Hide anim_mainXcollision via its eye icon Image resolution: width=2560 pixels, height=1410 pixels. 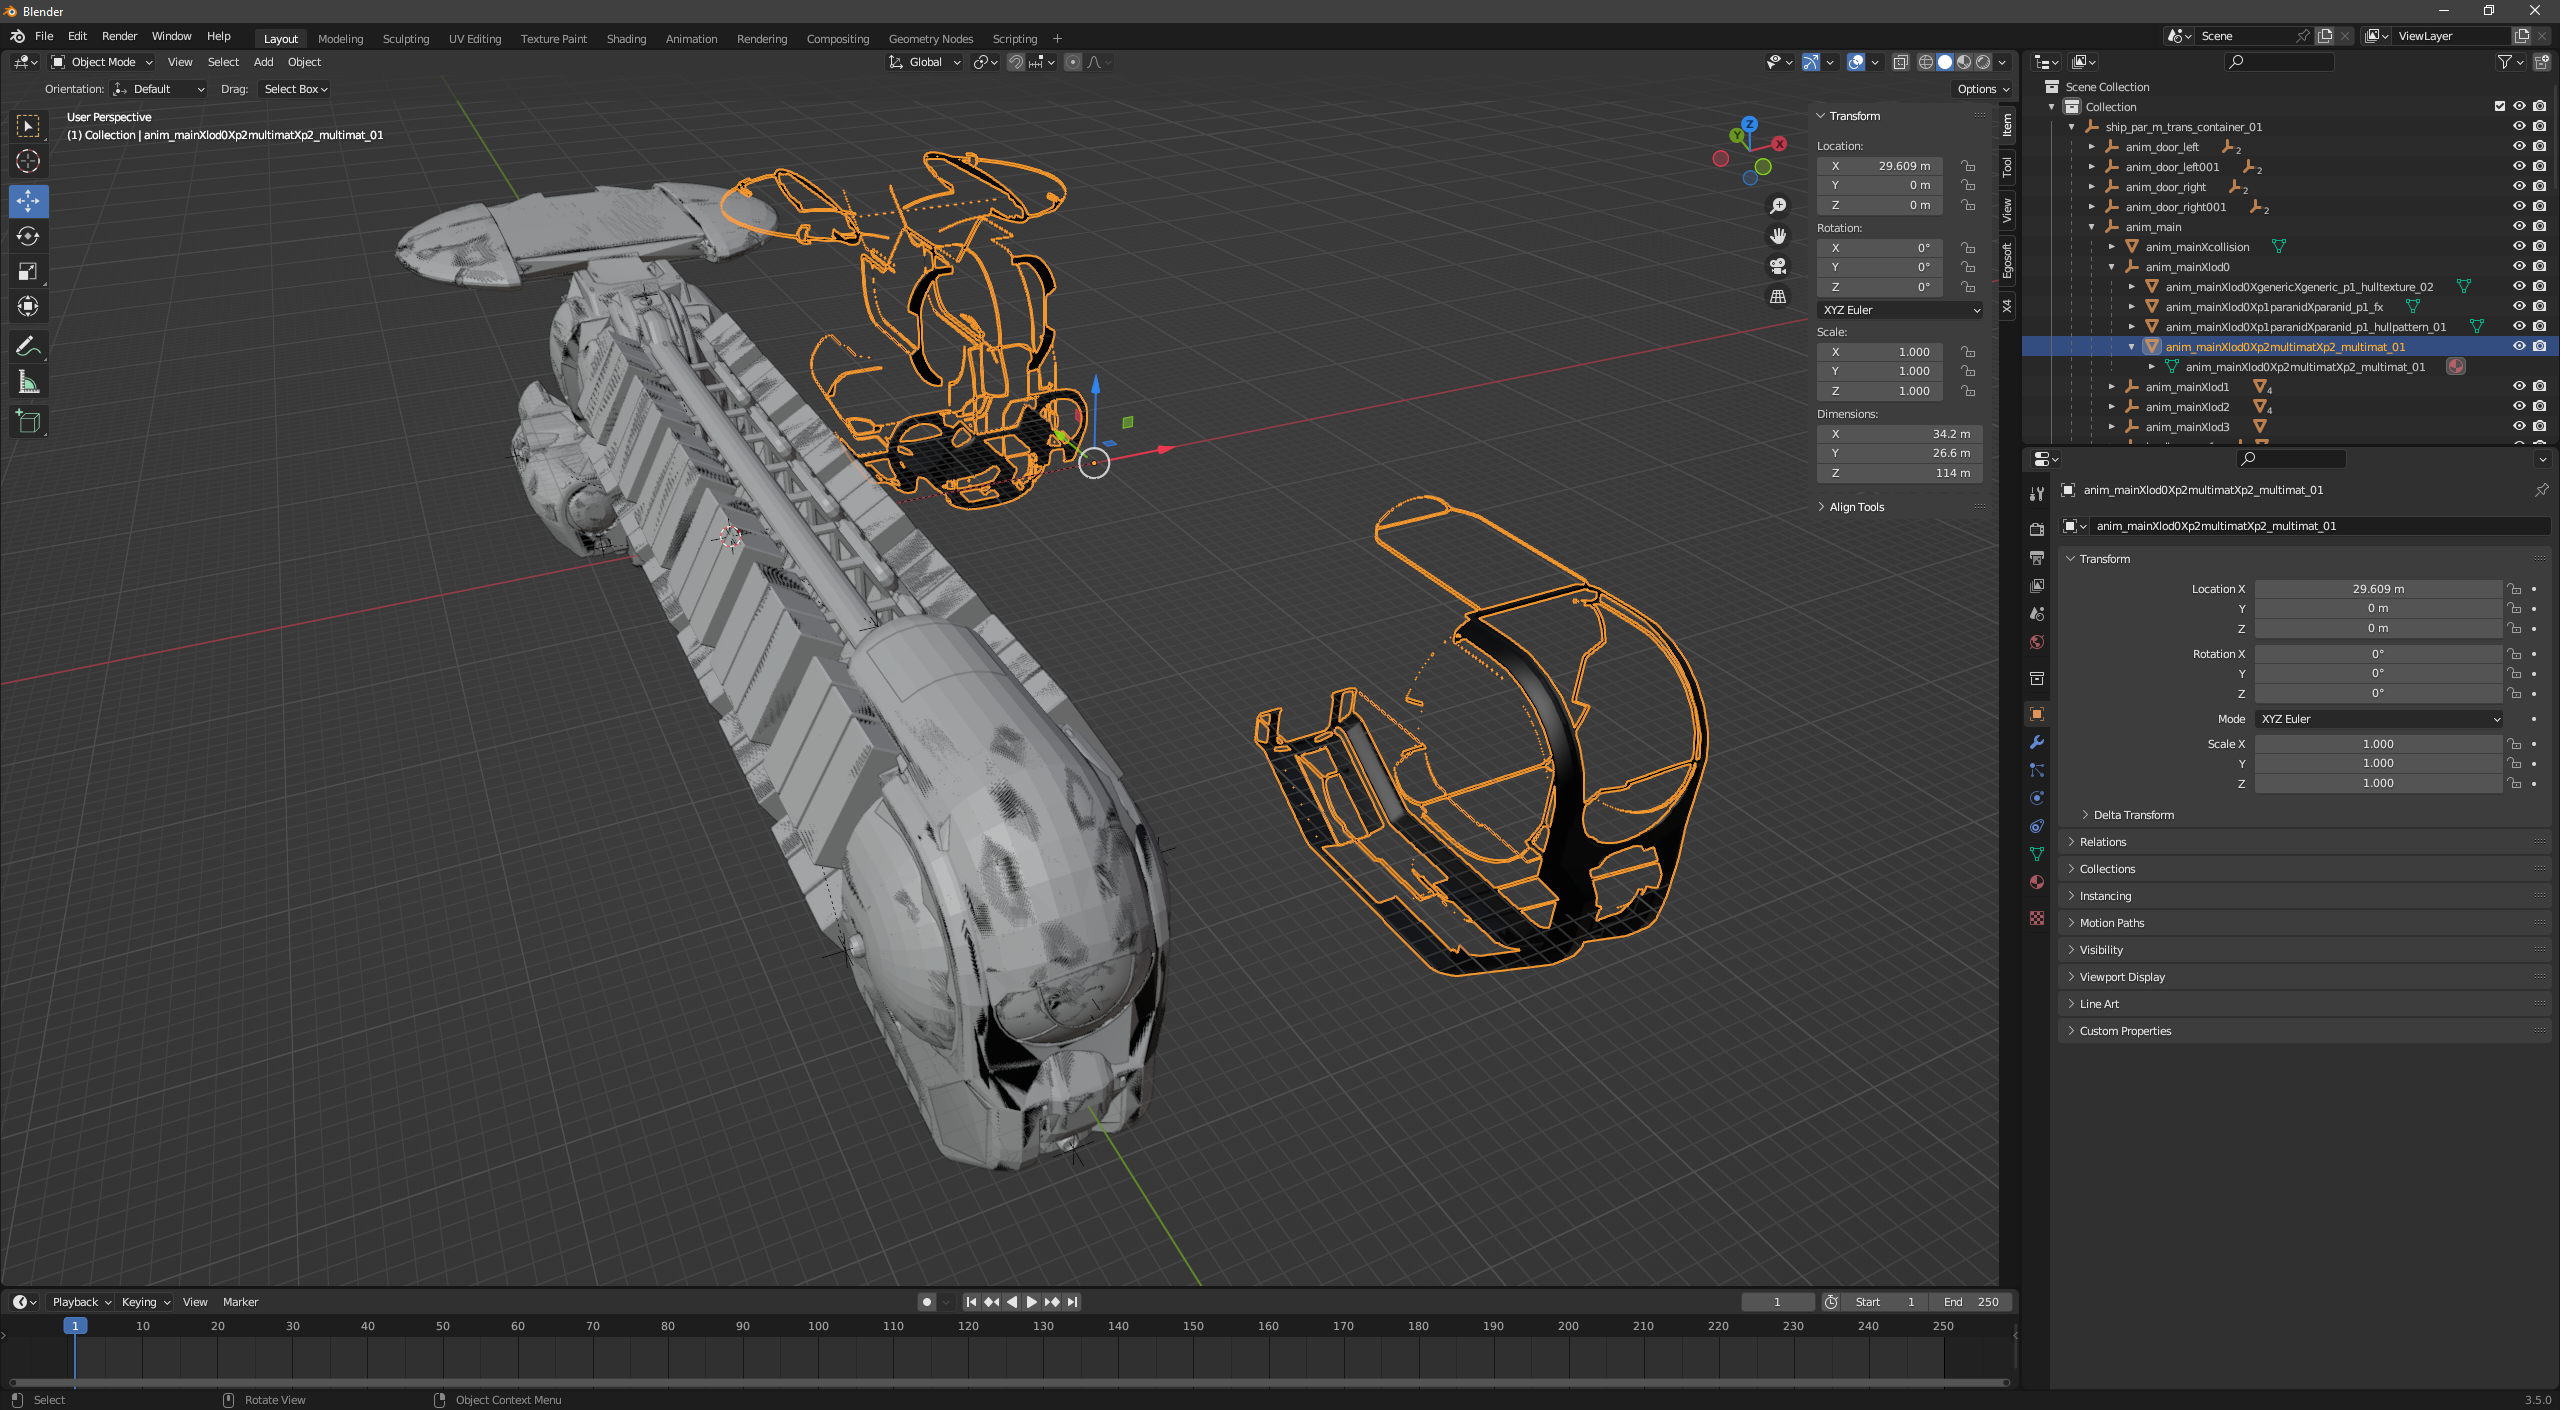tap(2519, 247)
